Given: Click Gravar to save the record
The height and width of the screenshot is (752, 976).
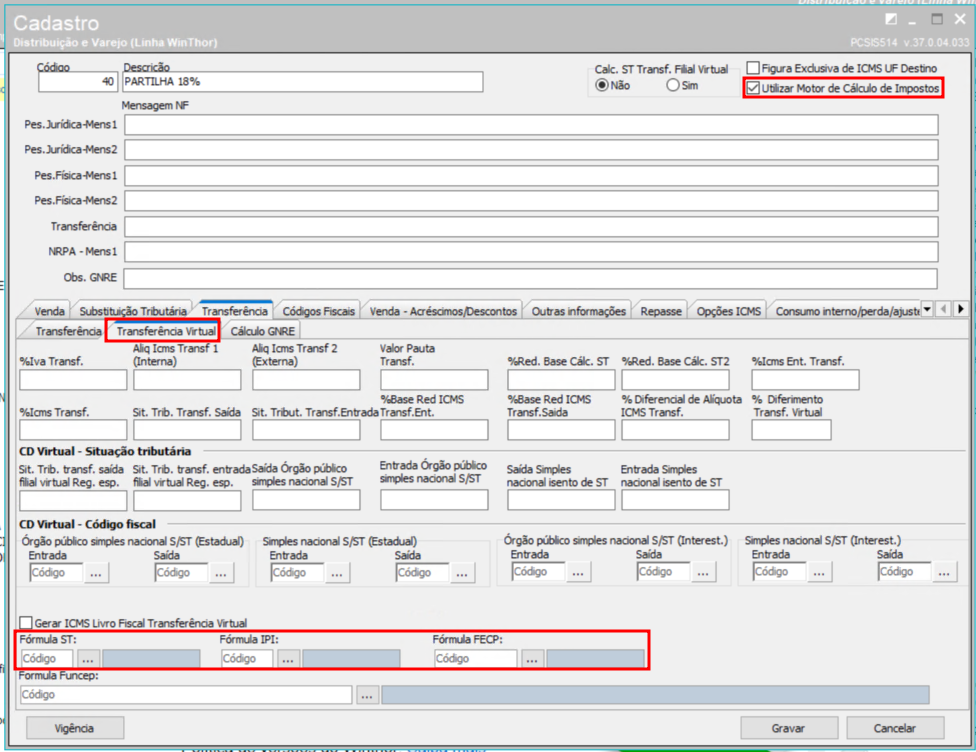Looking at the screenshot, I should (x=789, y=728).
